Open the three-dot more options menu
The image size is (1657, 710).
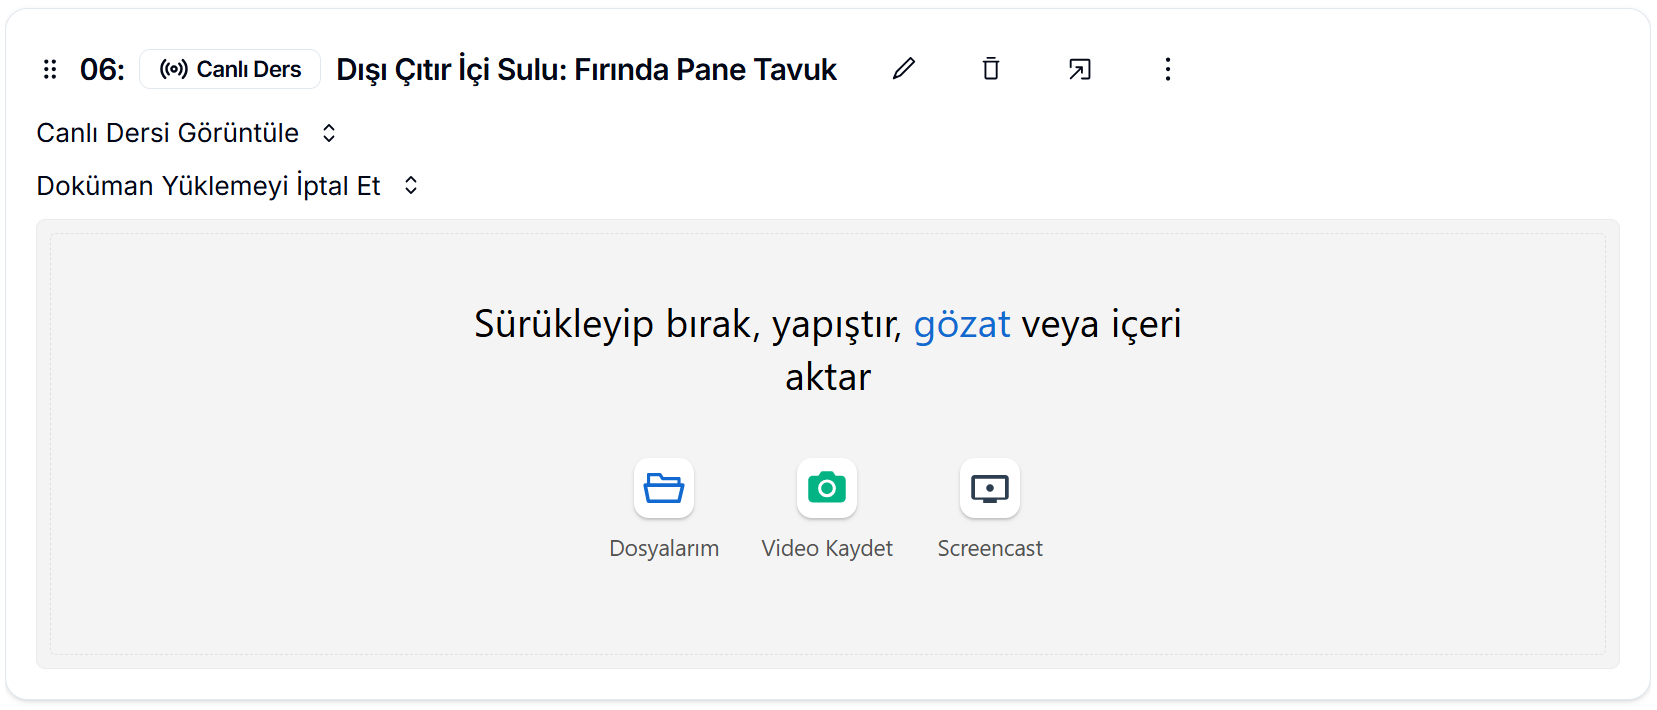click(1167, 69)
